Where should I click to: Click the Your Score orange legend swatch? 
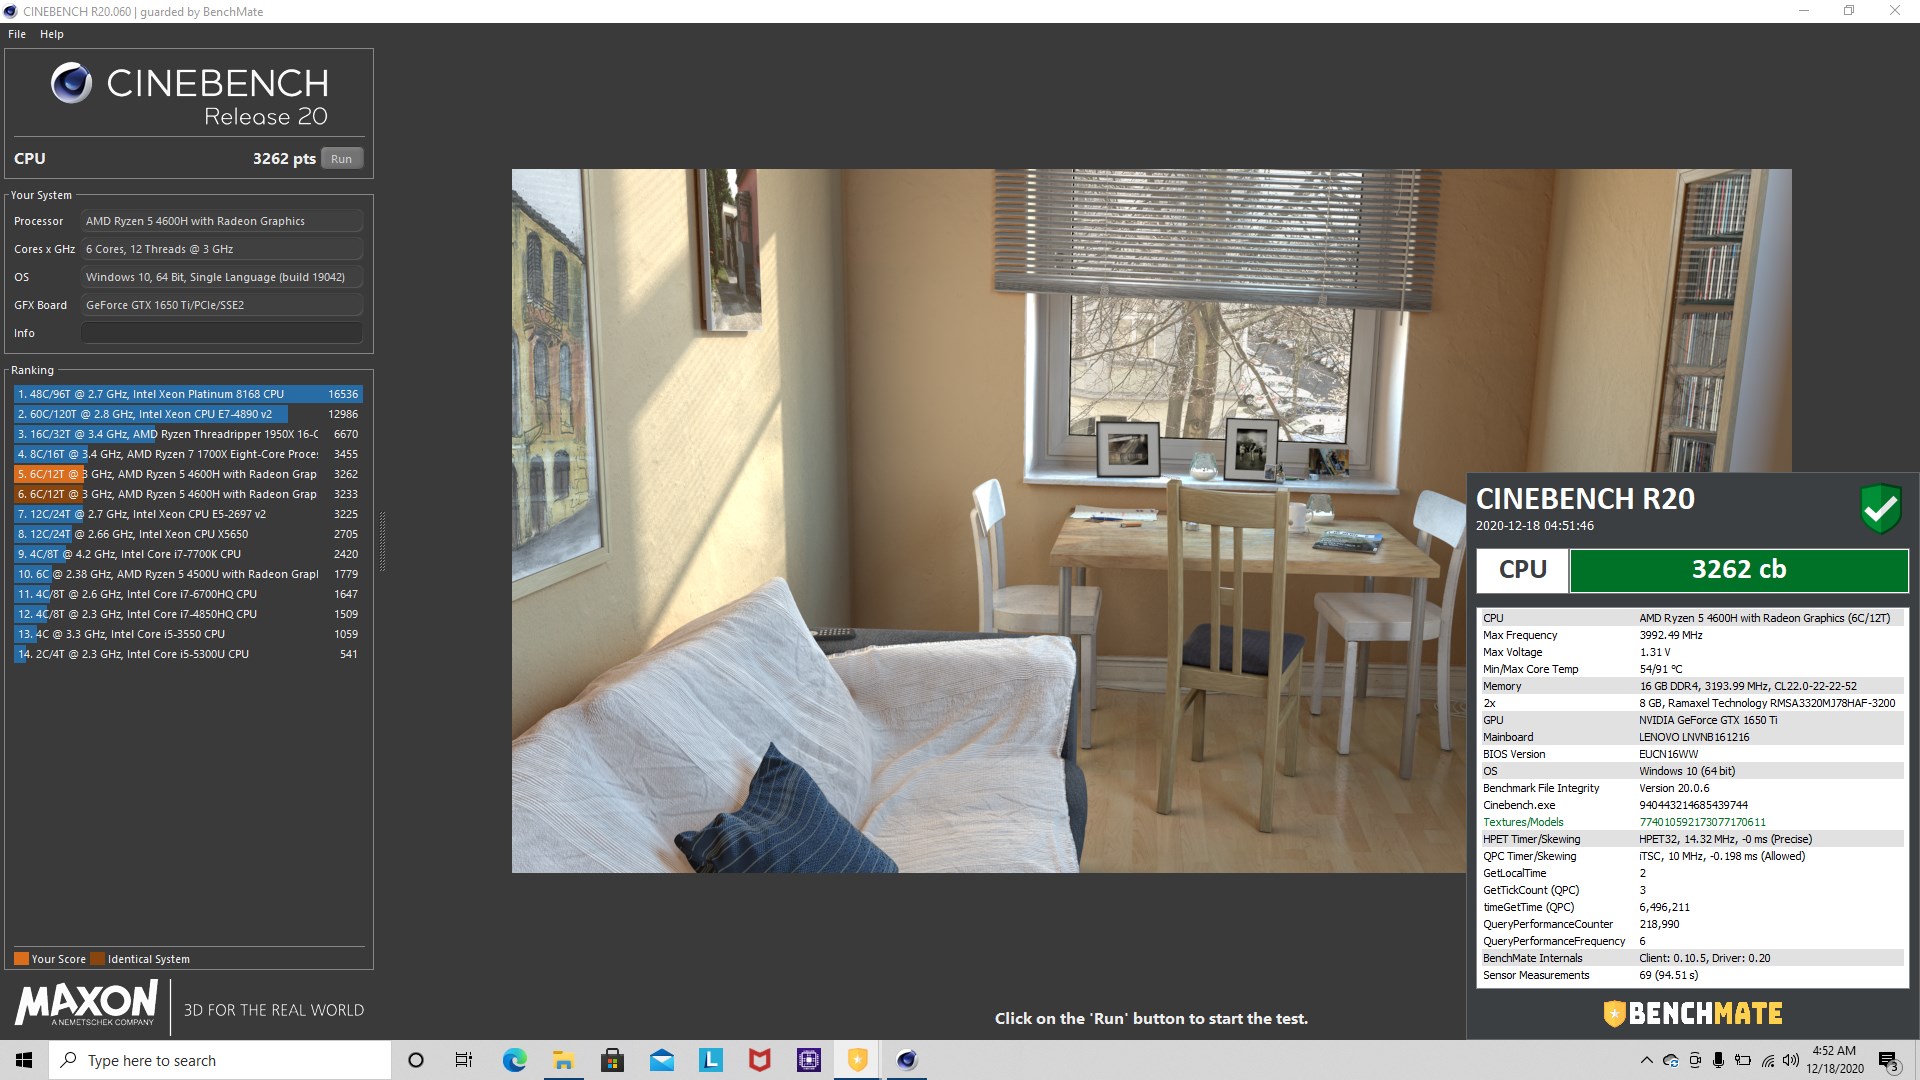[21, 959]
